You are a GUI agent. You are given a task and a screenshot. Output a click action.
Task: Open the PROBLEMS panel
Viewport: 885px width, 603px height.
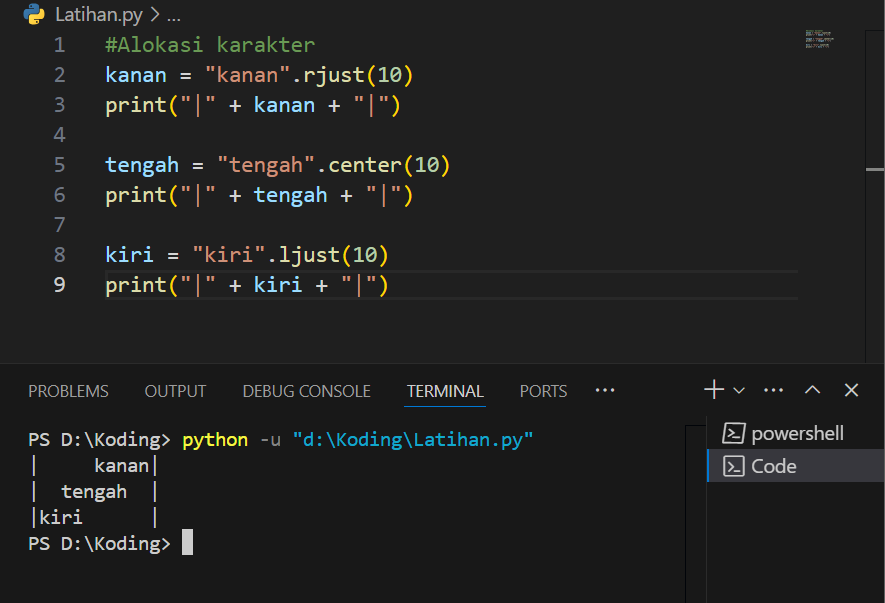[68, 391]
